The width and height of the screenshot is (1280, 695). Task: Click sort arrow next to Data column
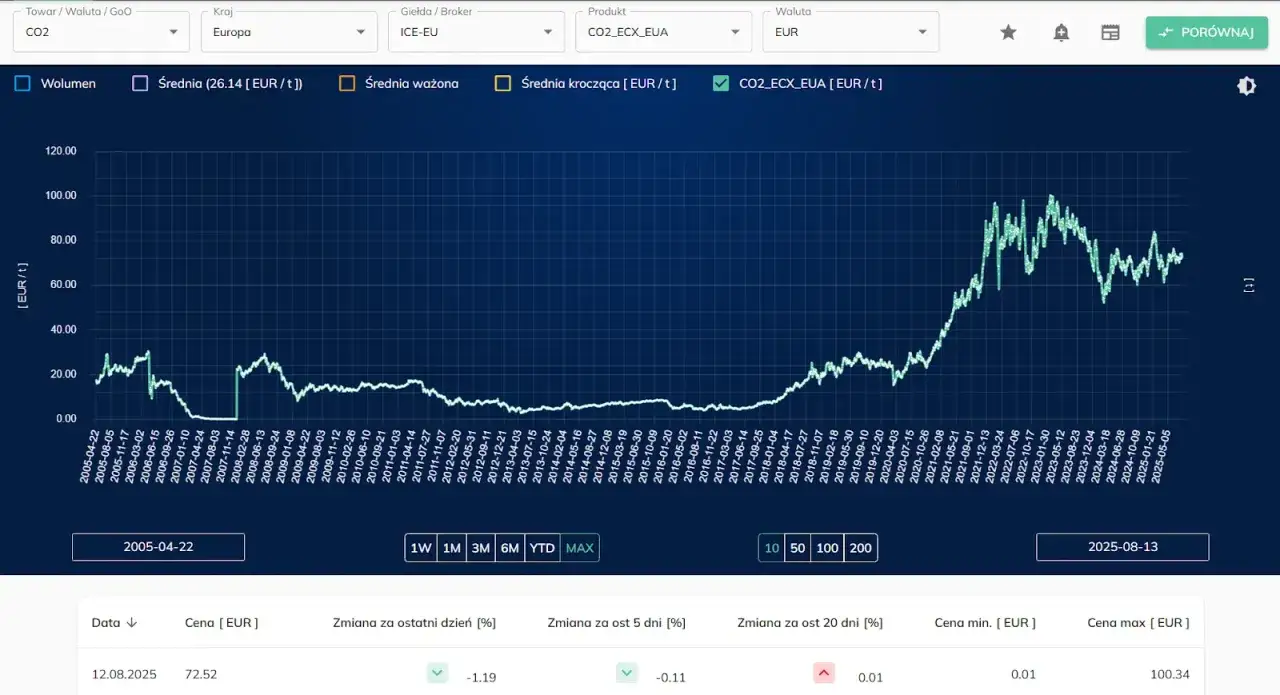132,622
